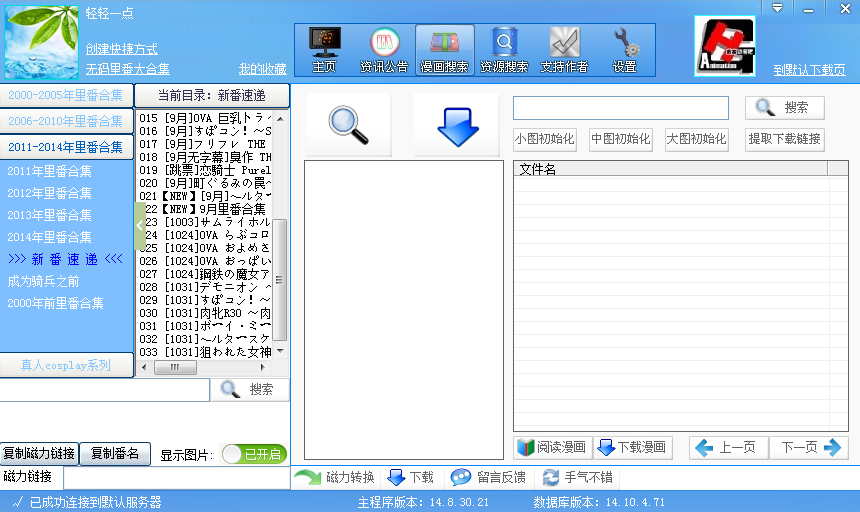Expand 2000-2005年里番合集 section
Image resolution: width=860 pixels, height=512 pixels.
pos(66,95)
